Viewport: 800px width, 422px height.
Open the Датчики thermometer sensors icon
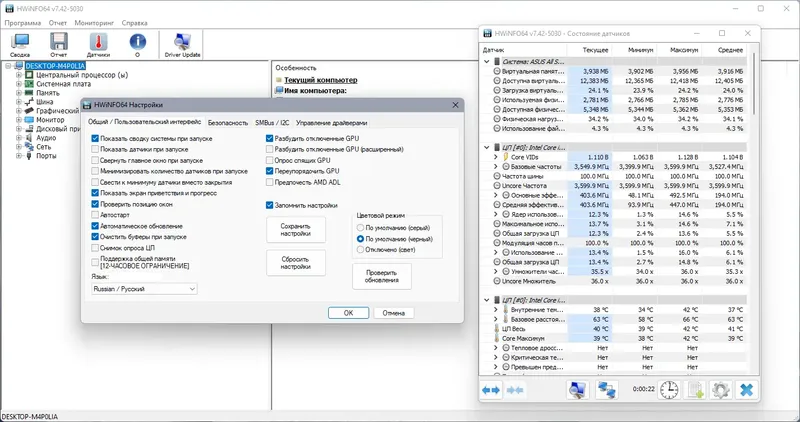(98, 44)
